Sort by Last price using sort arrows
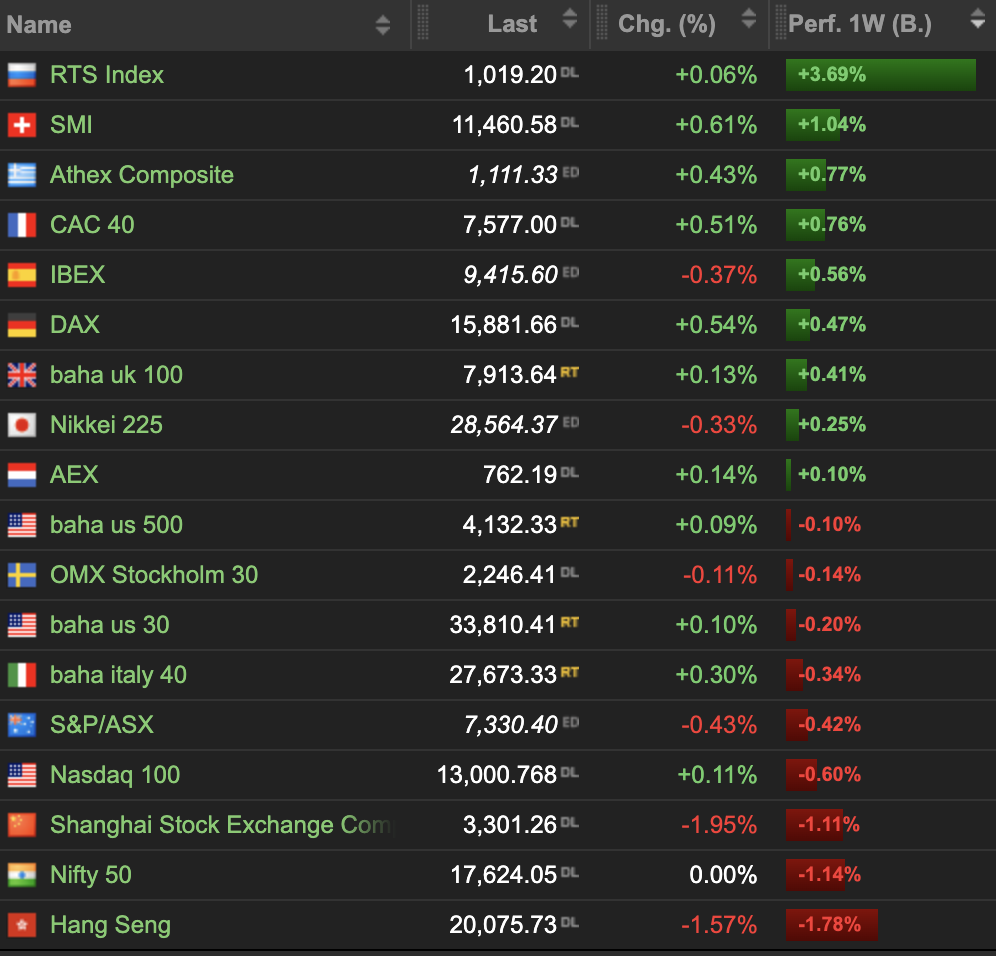The width and height of the screenshot is (996, 956). 570,20
